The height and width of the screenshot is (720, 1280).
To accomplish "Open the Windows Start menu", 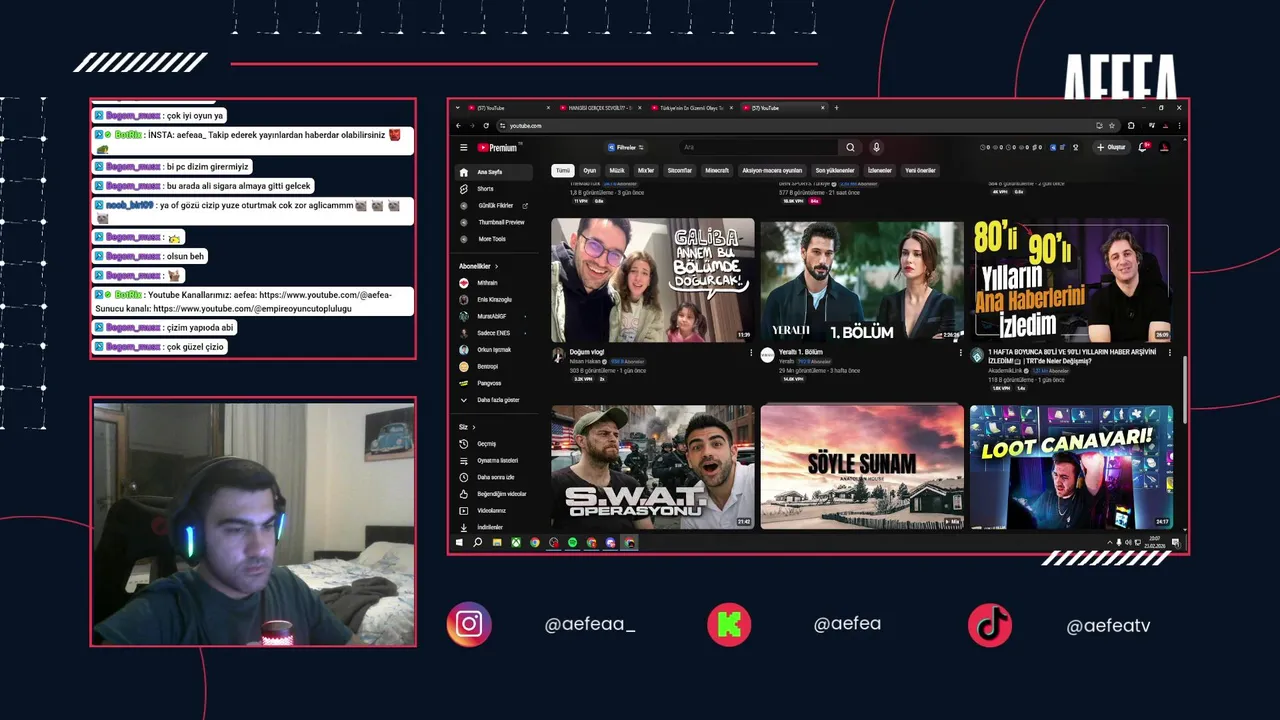I will (460, 542).
